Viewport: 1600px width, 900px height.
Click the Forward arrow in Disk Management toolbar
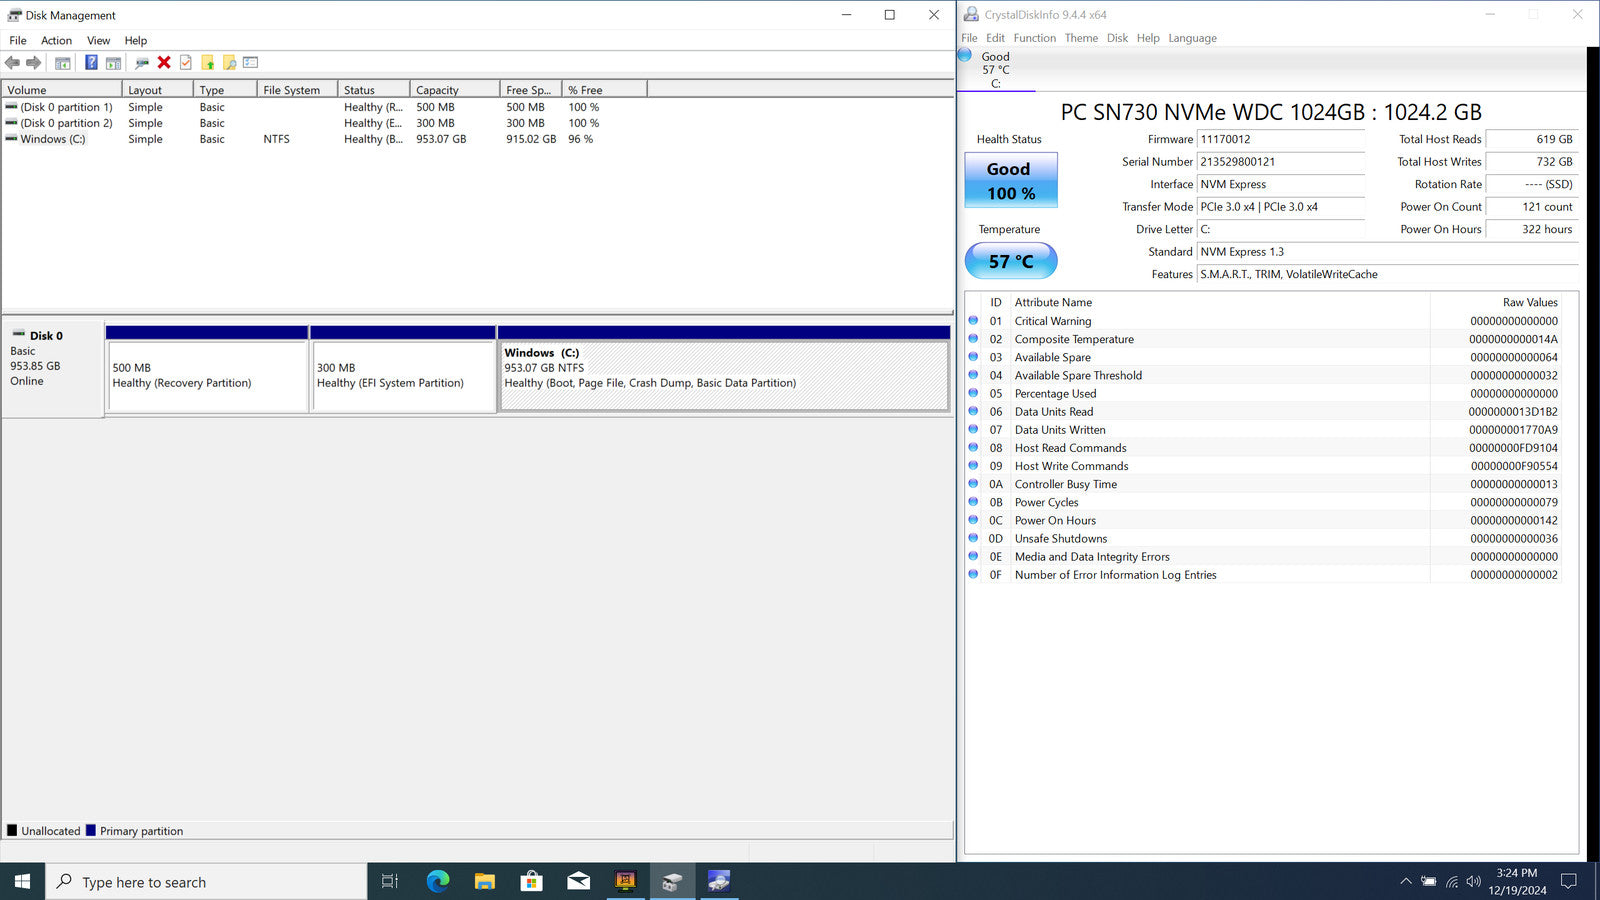(34, 63)
